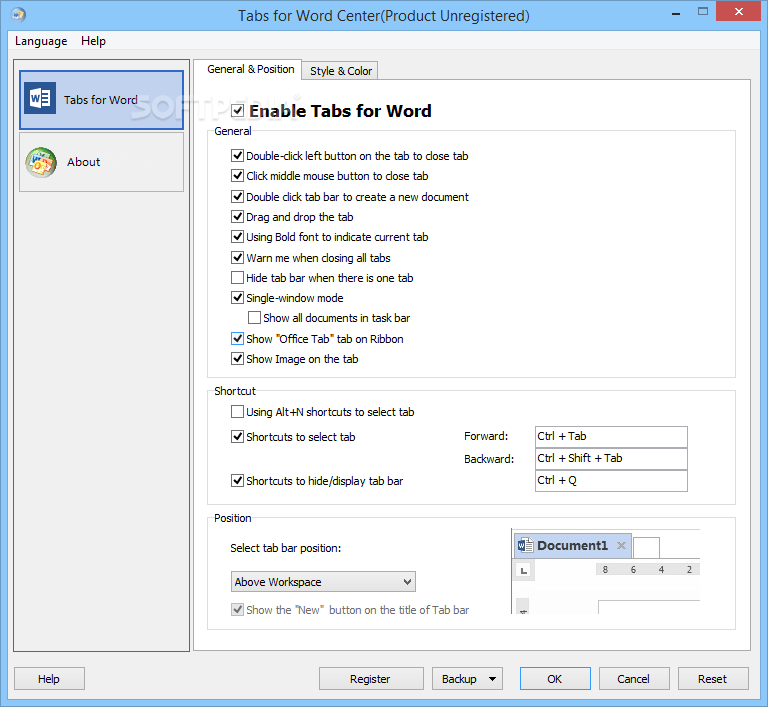This screenshot has width=768, height=707.
Task: Toggle Show "Office Tab" tab on Ribbon
Action: point(238,339)
